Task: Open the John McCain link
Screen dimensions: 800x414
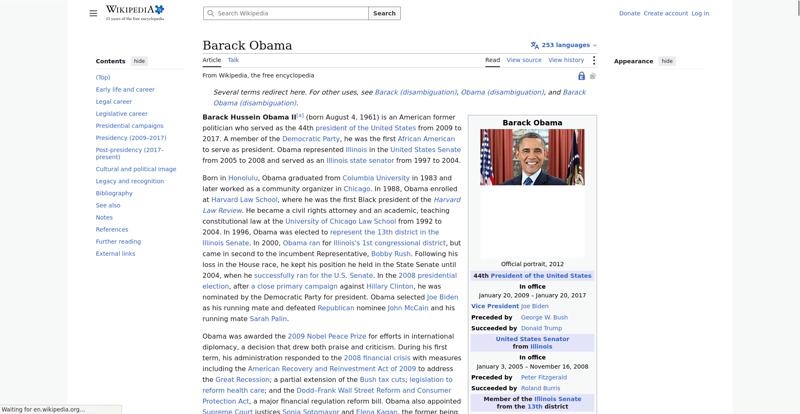Action: pos(408,308)
